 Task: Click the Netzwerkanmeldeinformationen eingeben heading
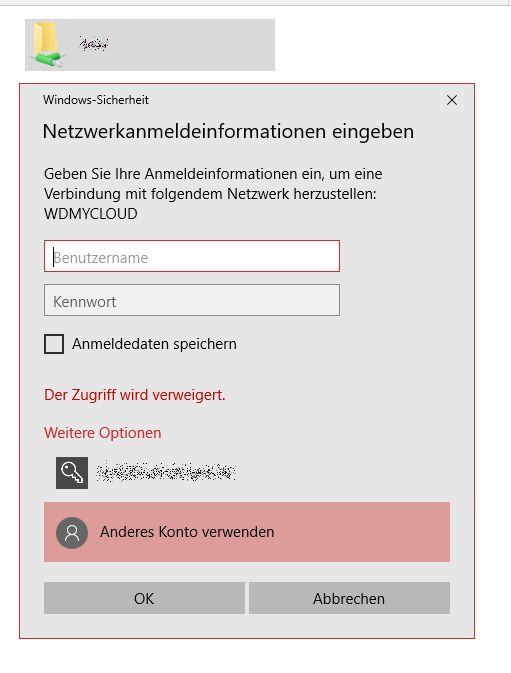[x=228, y=131]
